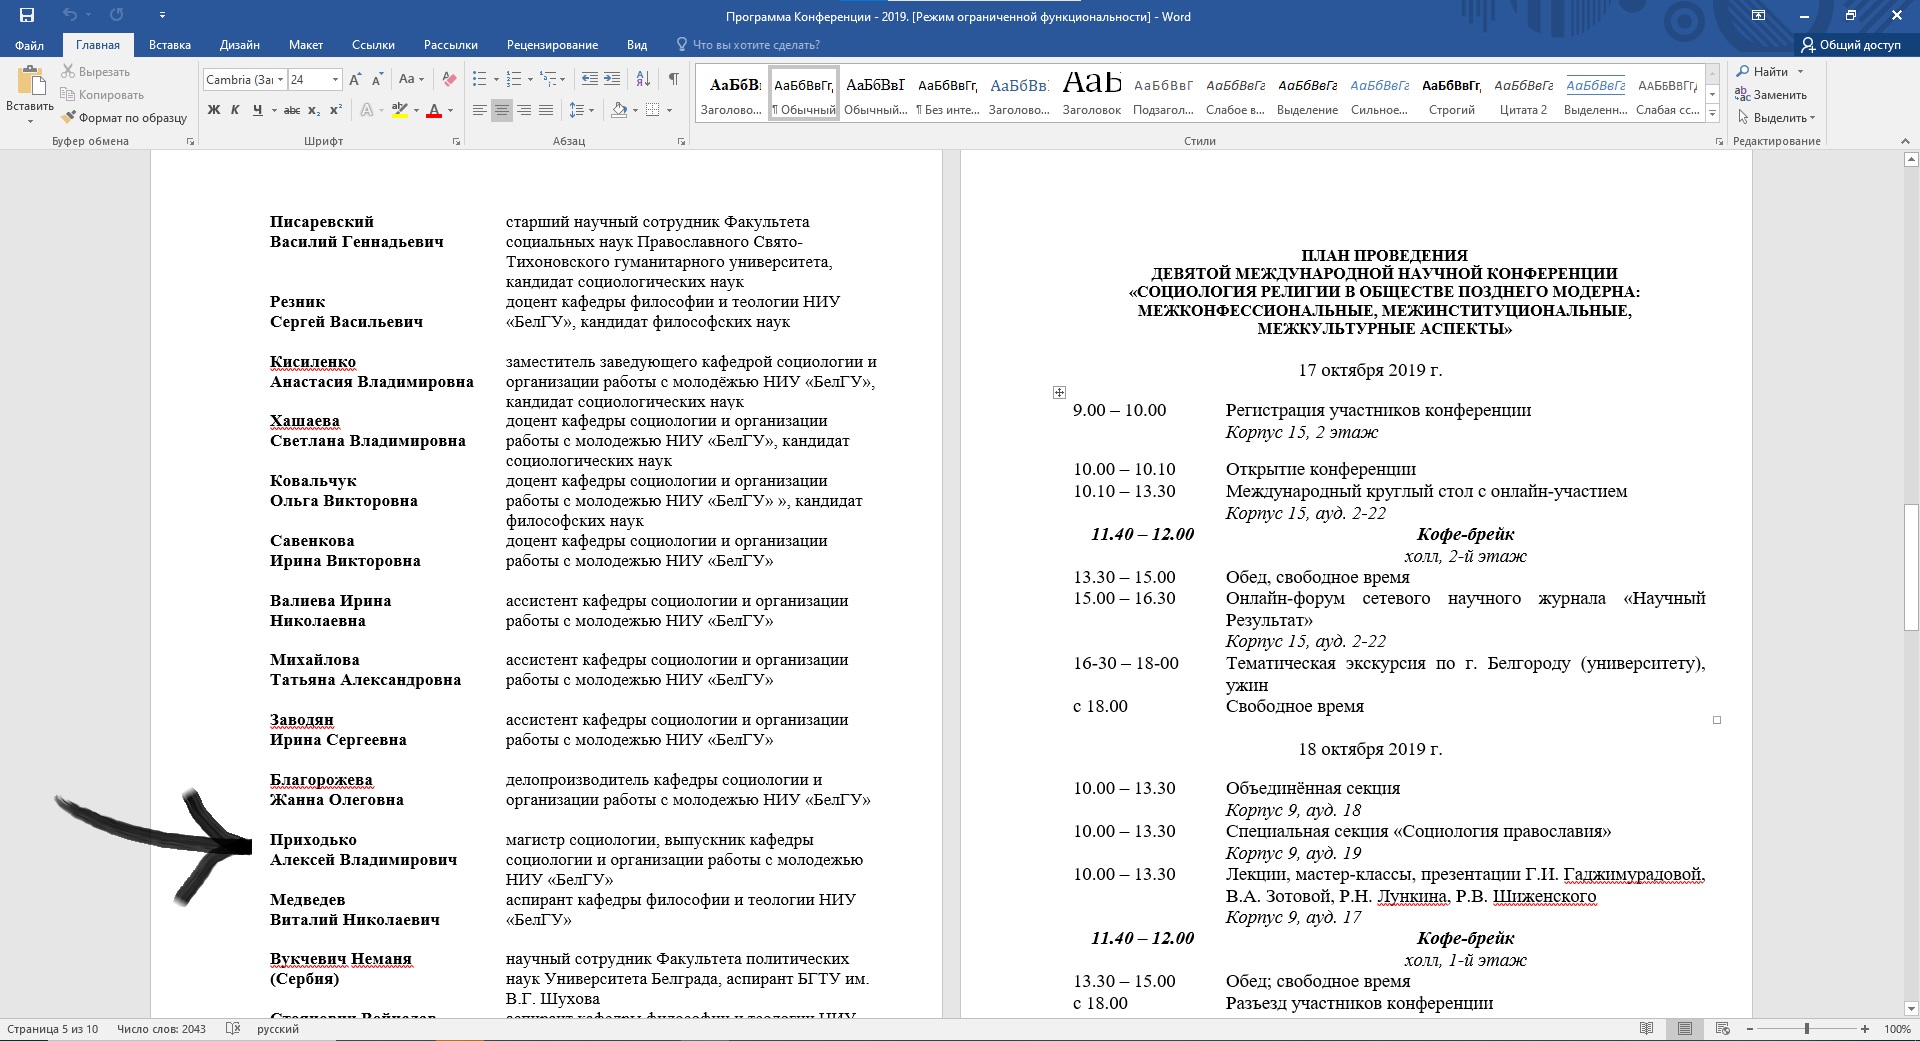Open the change case (Aa) dropdown
Image resolution: width=1920 pixels, height=1041 pixels.
click(x=411, y=80)
